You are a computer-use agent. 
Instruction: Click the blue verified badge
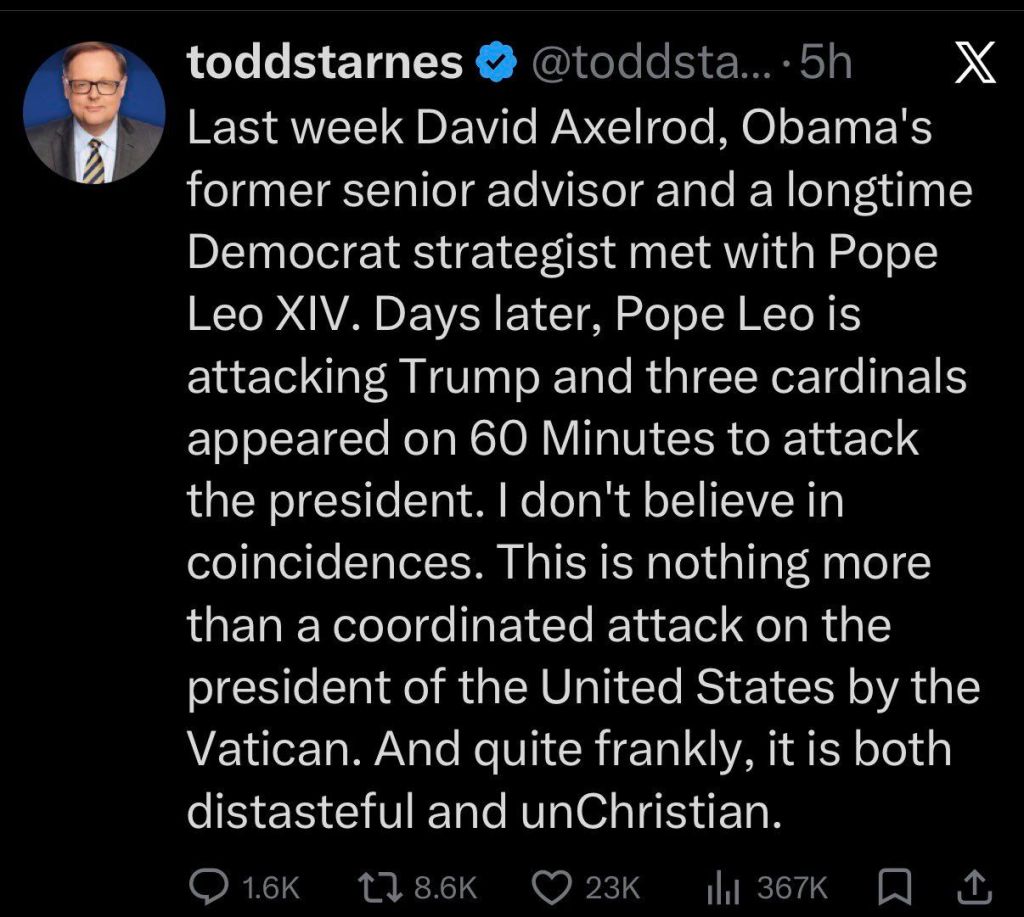(x=496, y=64)
